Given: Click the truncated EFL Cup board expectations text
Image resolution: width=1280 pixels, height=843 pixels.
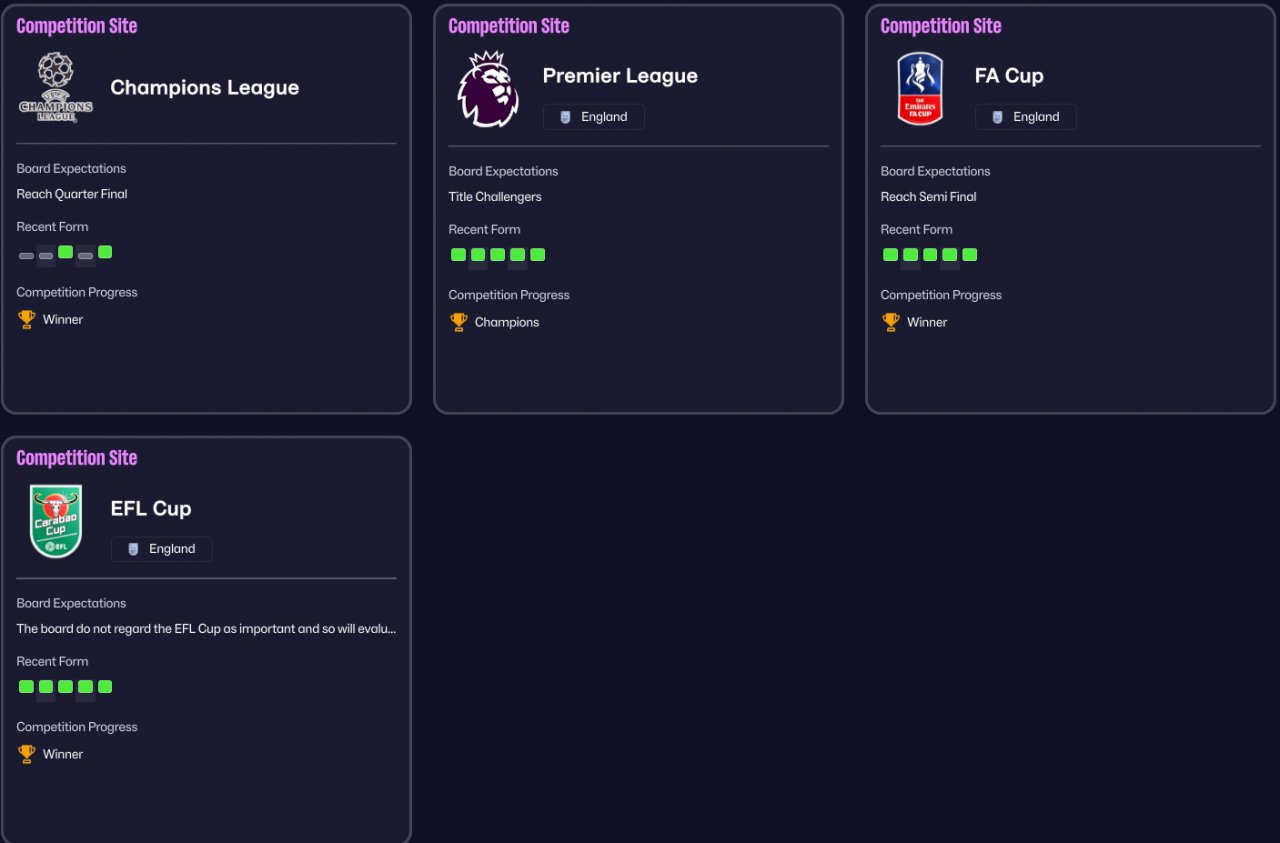Looking at the screenshot, I should [x=206, y=629].
